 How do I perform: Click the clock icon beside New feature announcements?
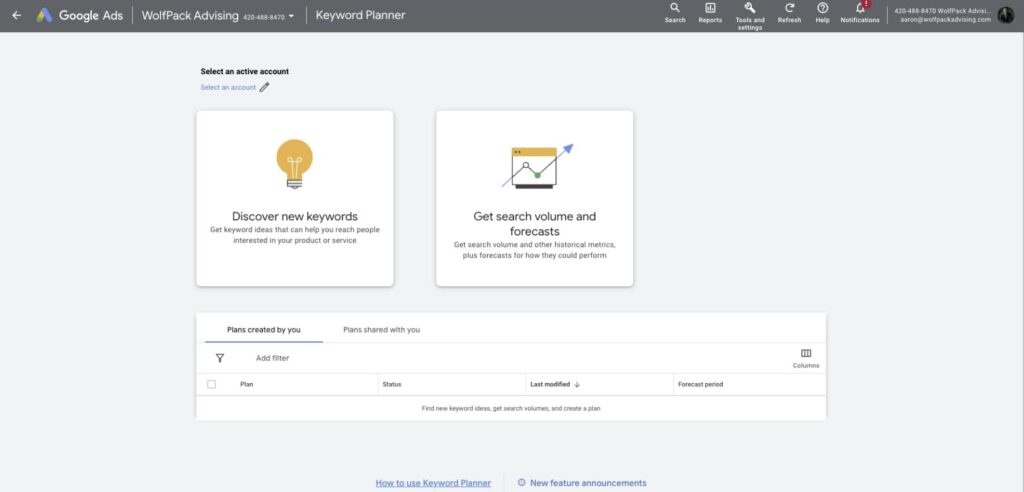(x=521, y=483)
